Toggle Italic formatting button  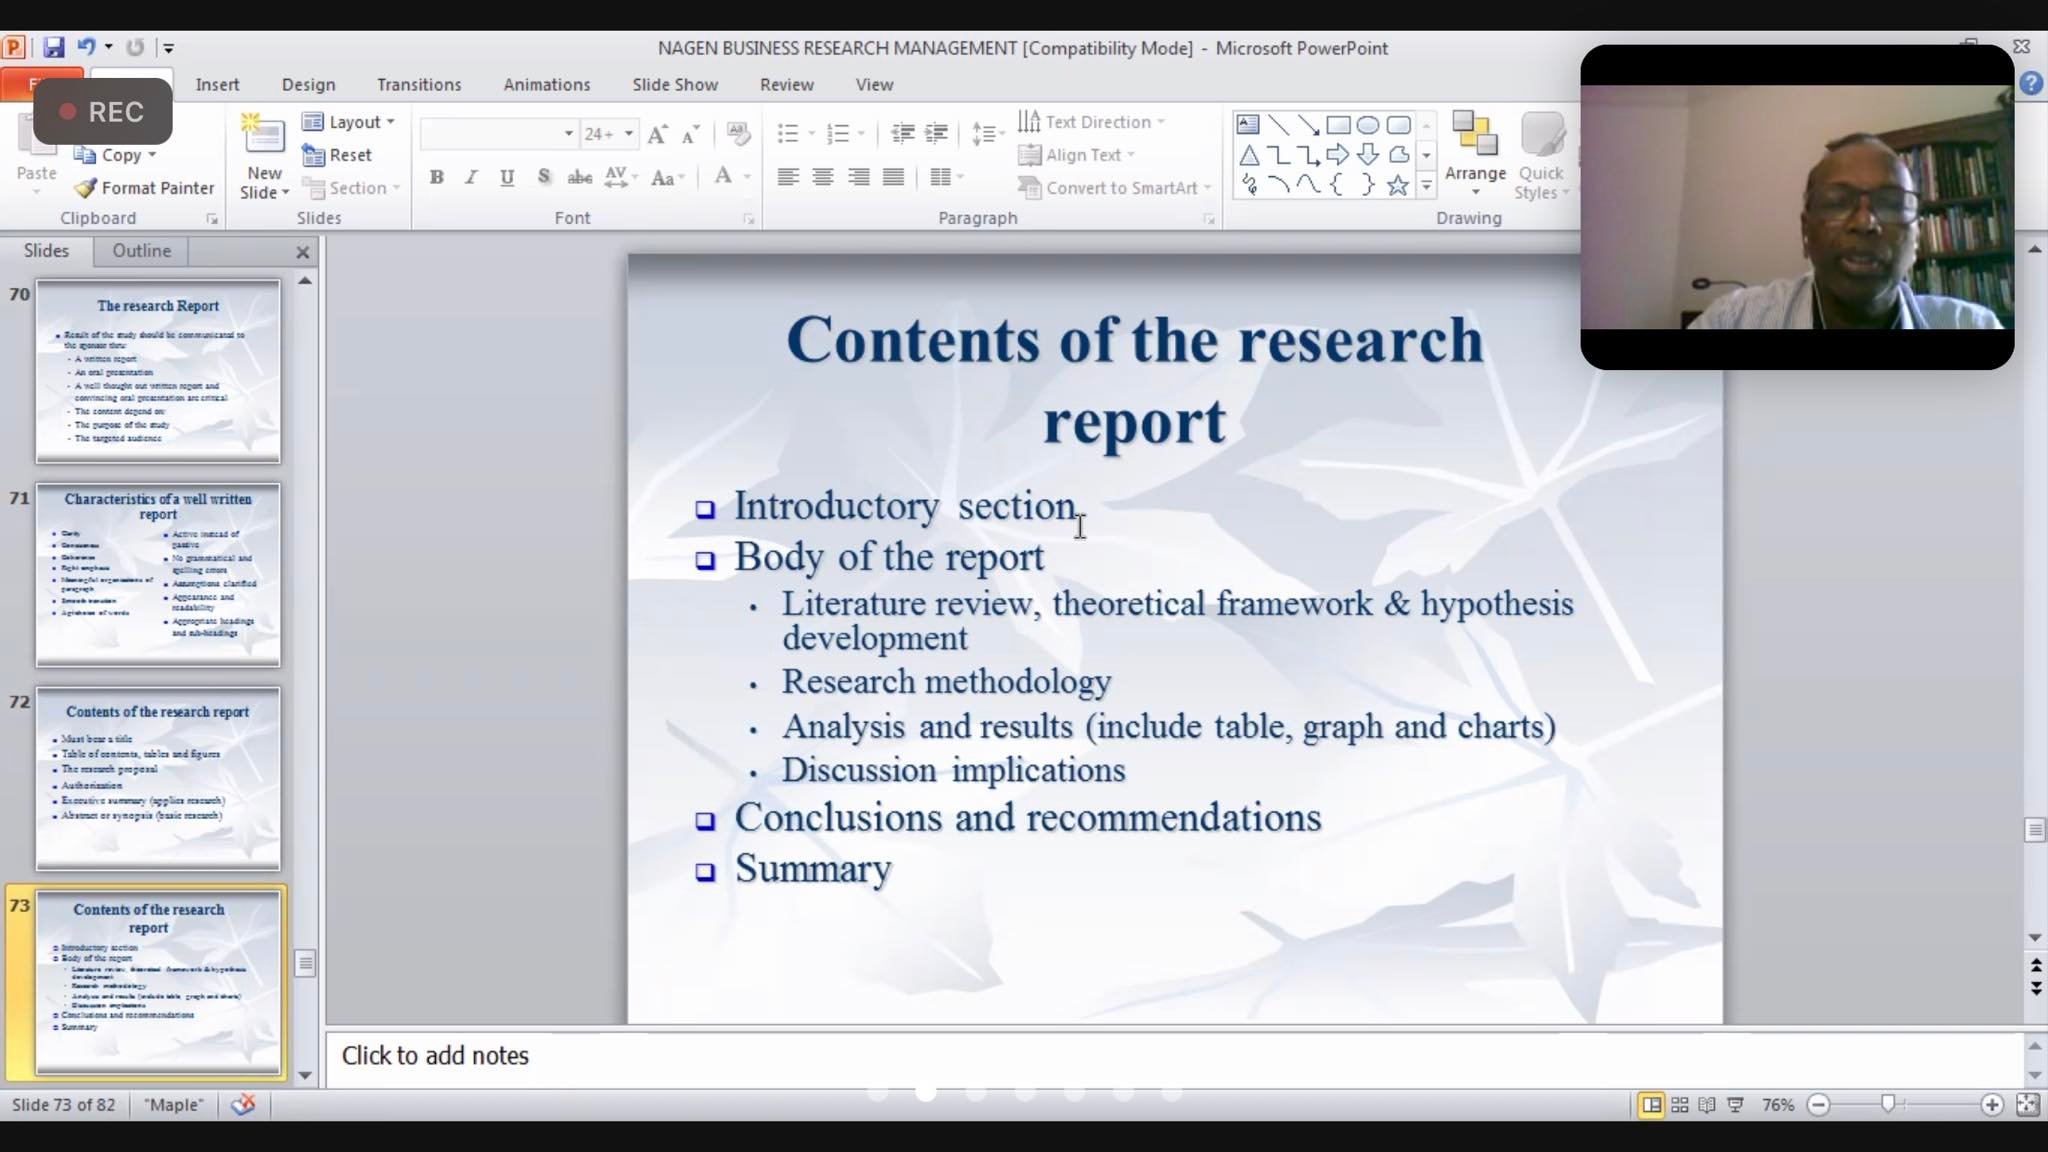(471, 177)
